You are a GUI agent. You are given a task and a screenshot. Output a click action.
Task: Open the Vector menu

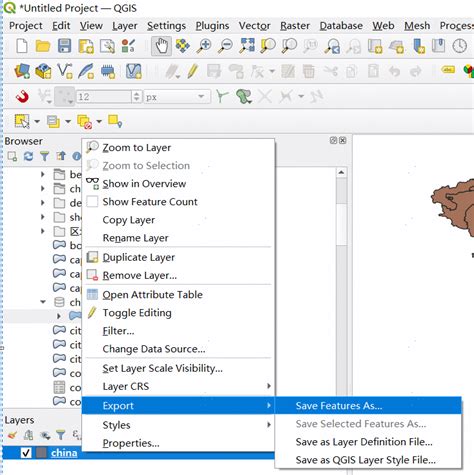[254, 26]
